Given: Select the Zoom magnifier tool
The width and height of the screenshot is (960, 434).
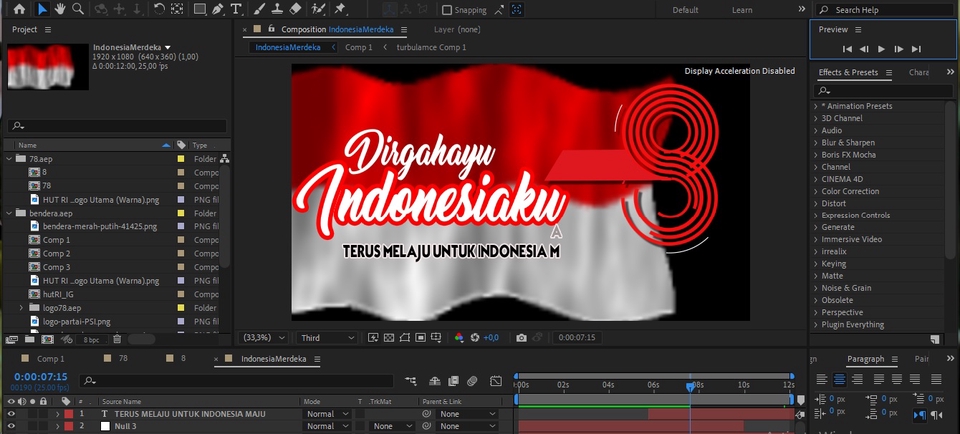Looking at the screenshot, I should pos(78,9).
